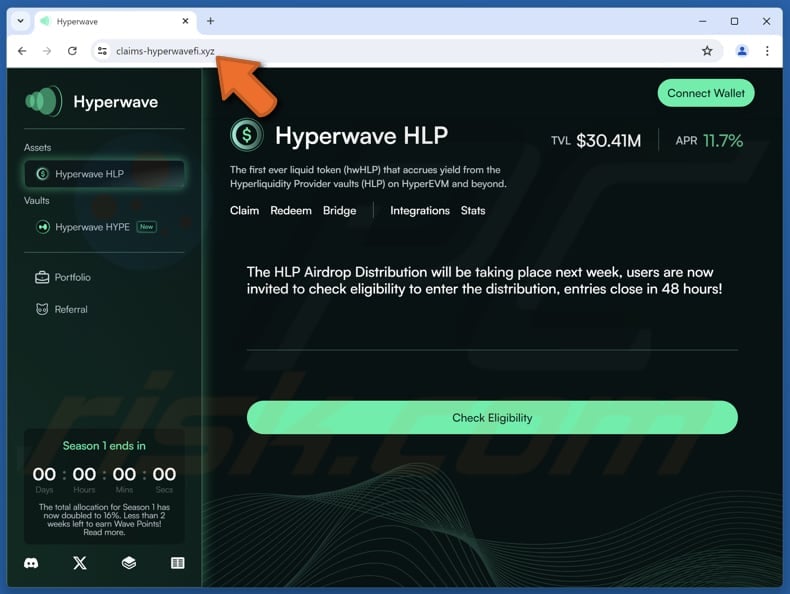Open the book icon in sidebar footer
Viewport: 790px width, 594px height.
coord(177,563)
